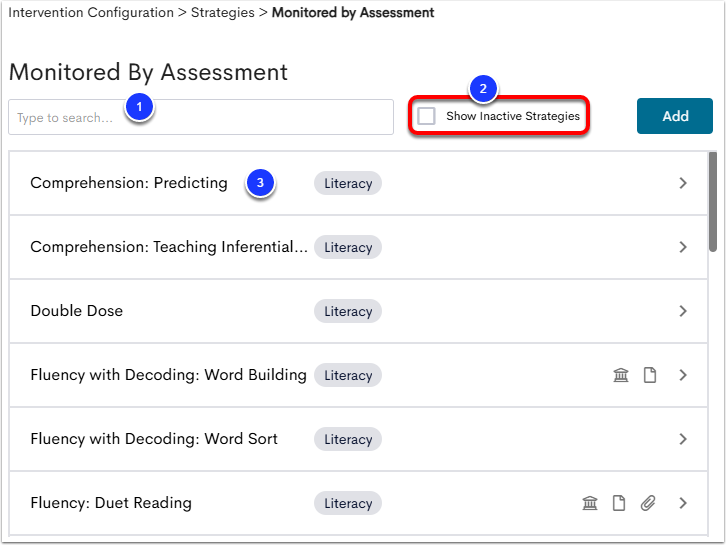Select Fluency with Decoding: Word Building name
This screenshot has height=545, width=726.
coord(169,375)
